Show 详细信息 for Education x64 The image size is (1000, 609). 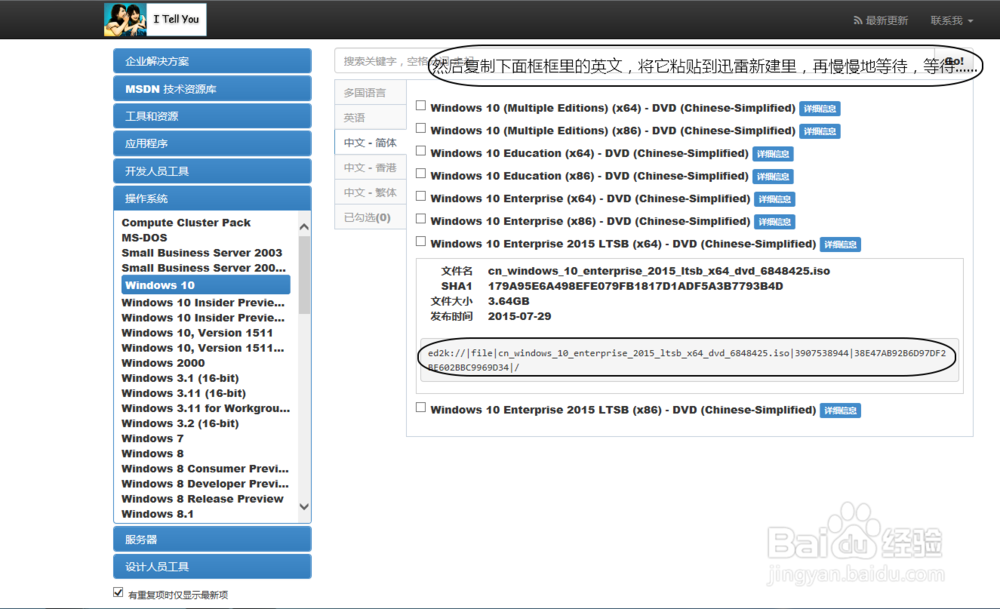pyautogui.click(x=773, y=154)
